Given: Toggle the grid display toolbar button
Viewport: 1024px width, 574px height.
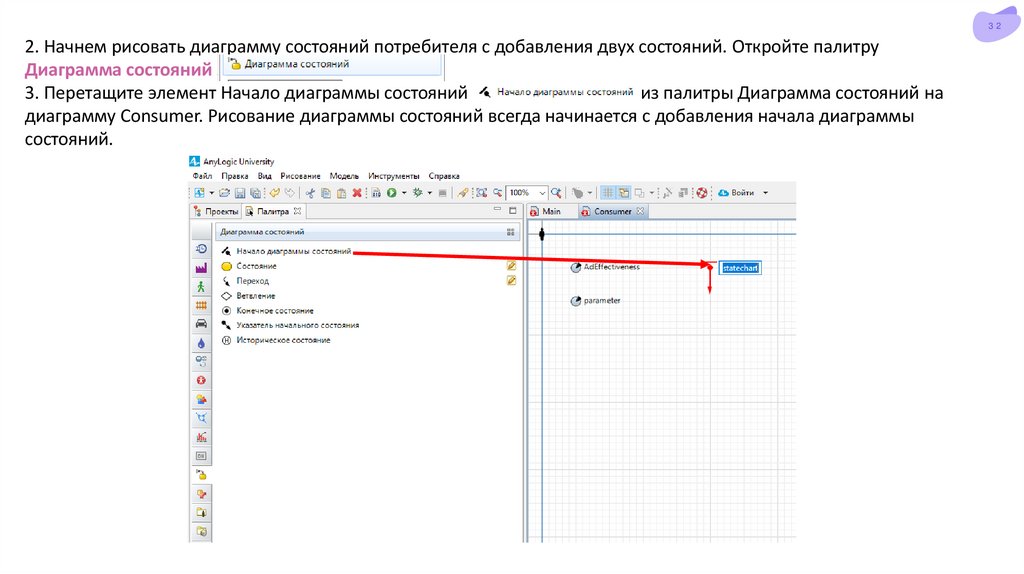Looking at the screenshot, I should (608, 193).
